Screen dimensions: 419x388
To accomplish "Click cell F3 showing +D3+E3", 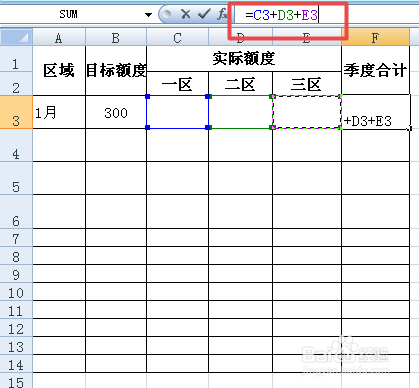I will 376,112.
